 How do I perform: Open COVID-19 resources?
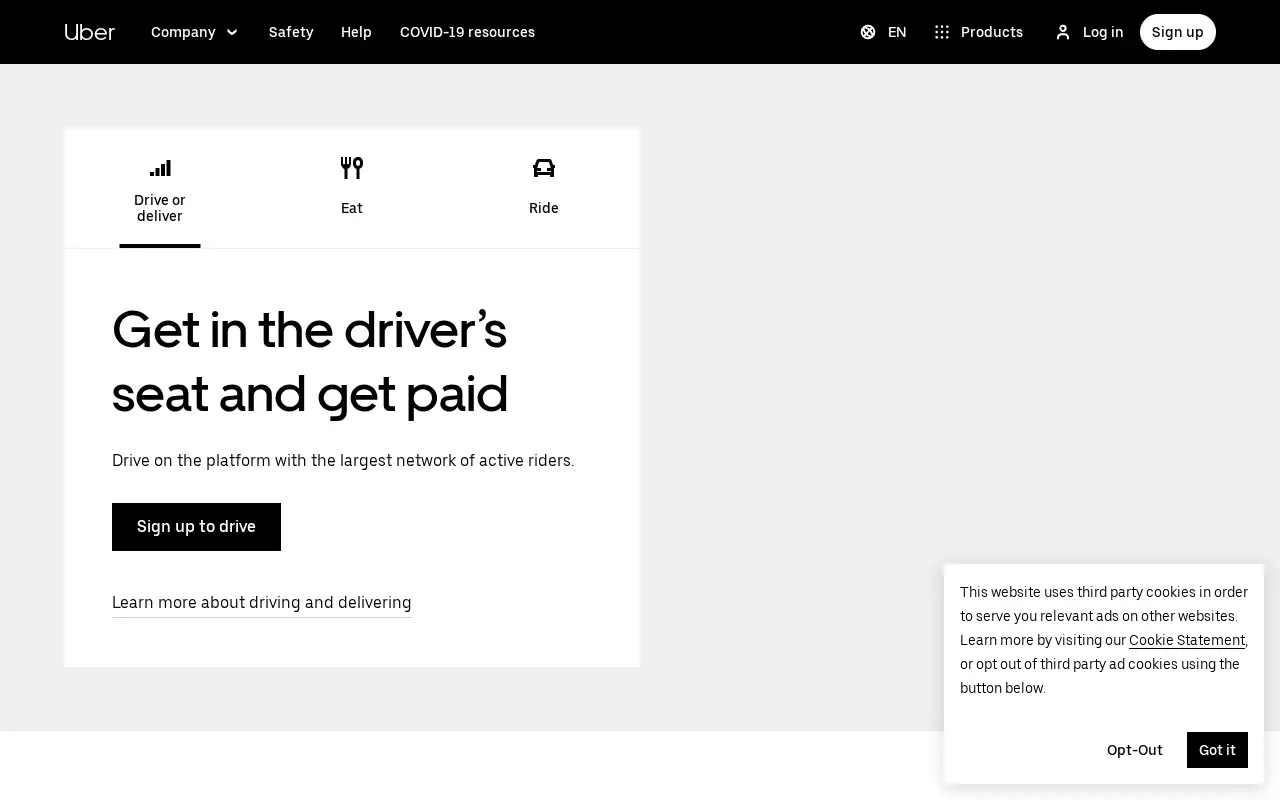(x=467, y=32)
